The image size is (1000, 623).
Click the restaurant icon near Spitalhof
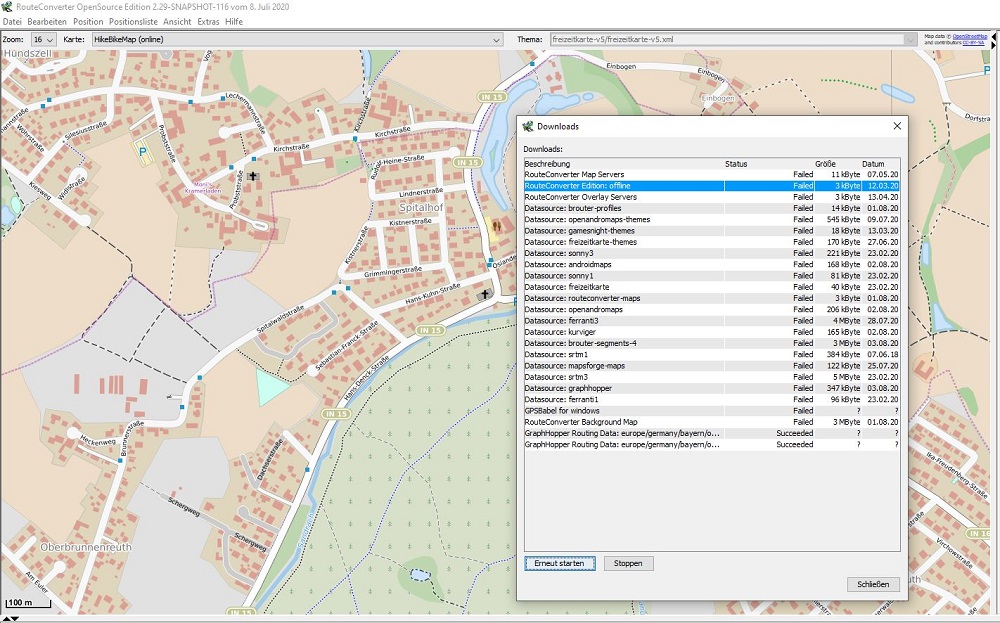click(x=497, y=226)
